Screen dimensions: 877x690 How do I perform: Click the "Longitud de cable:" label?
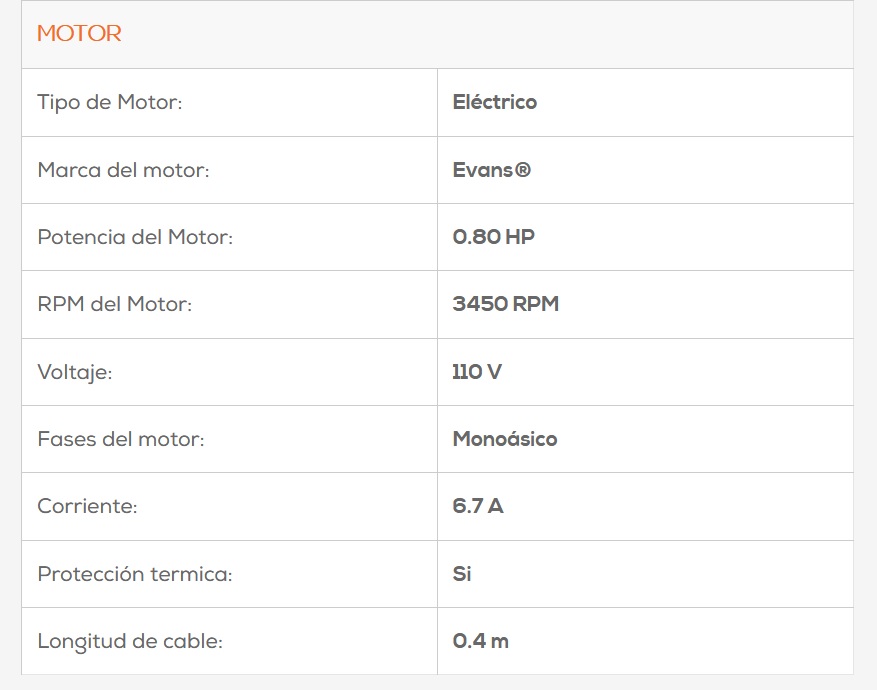pyautogui.click(x=130, y=641)
